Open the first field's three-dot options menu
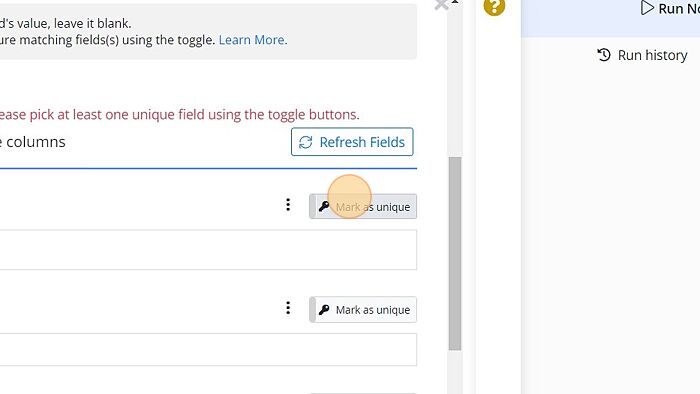This screenshot has height=394, width=700. (288, 205)
